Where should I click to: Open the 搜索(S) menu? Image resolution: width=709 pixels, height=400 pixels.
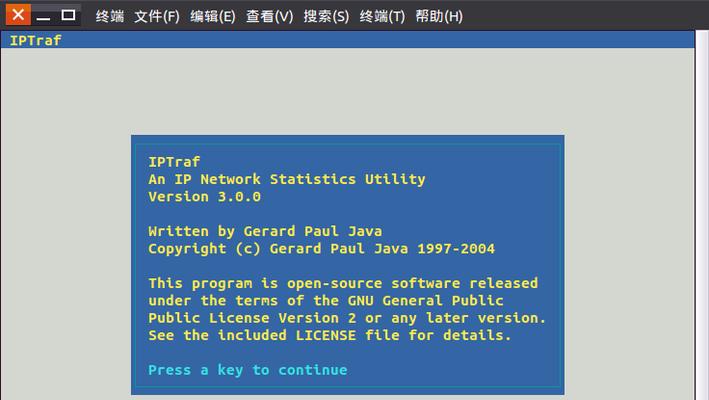326,16
